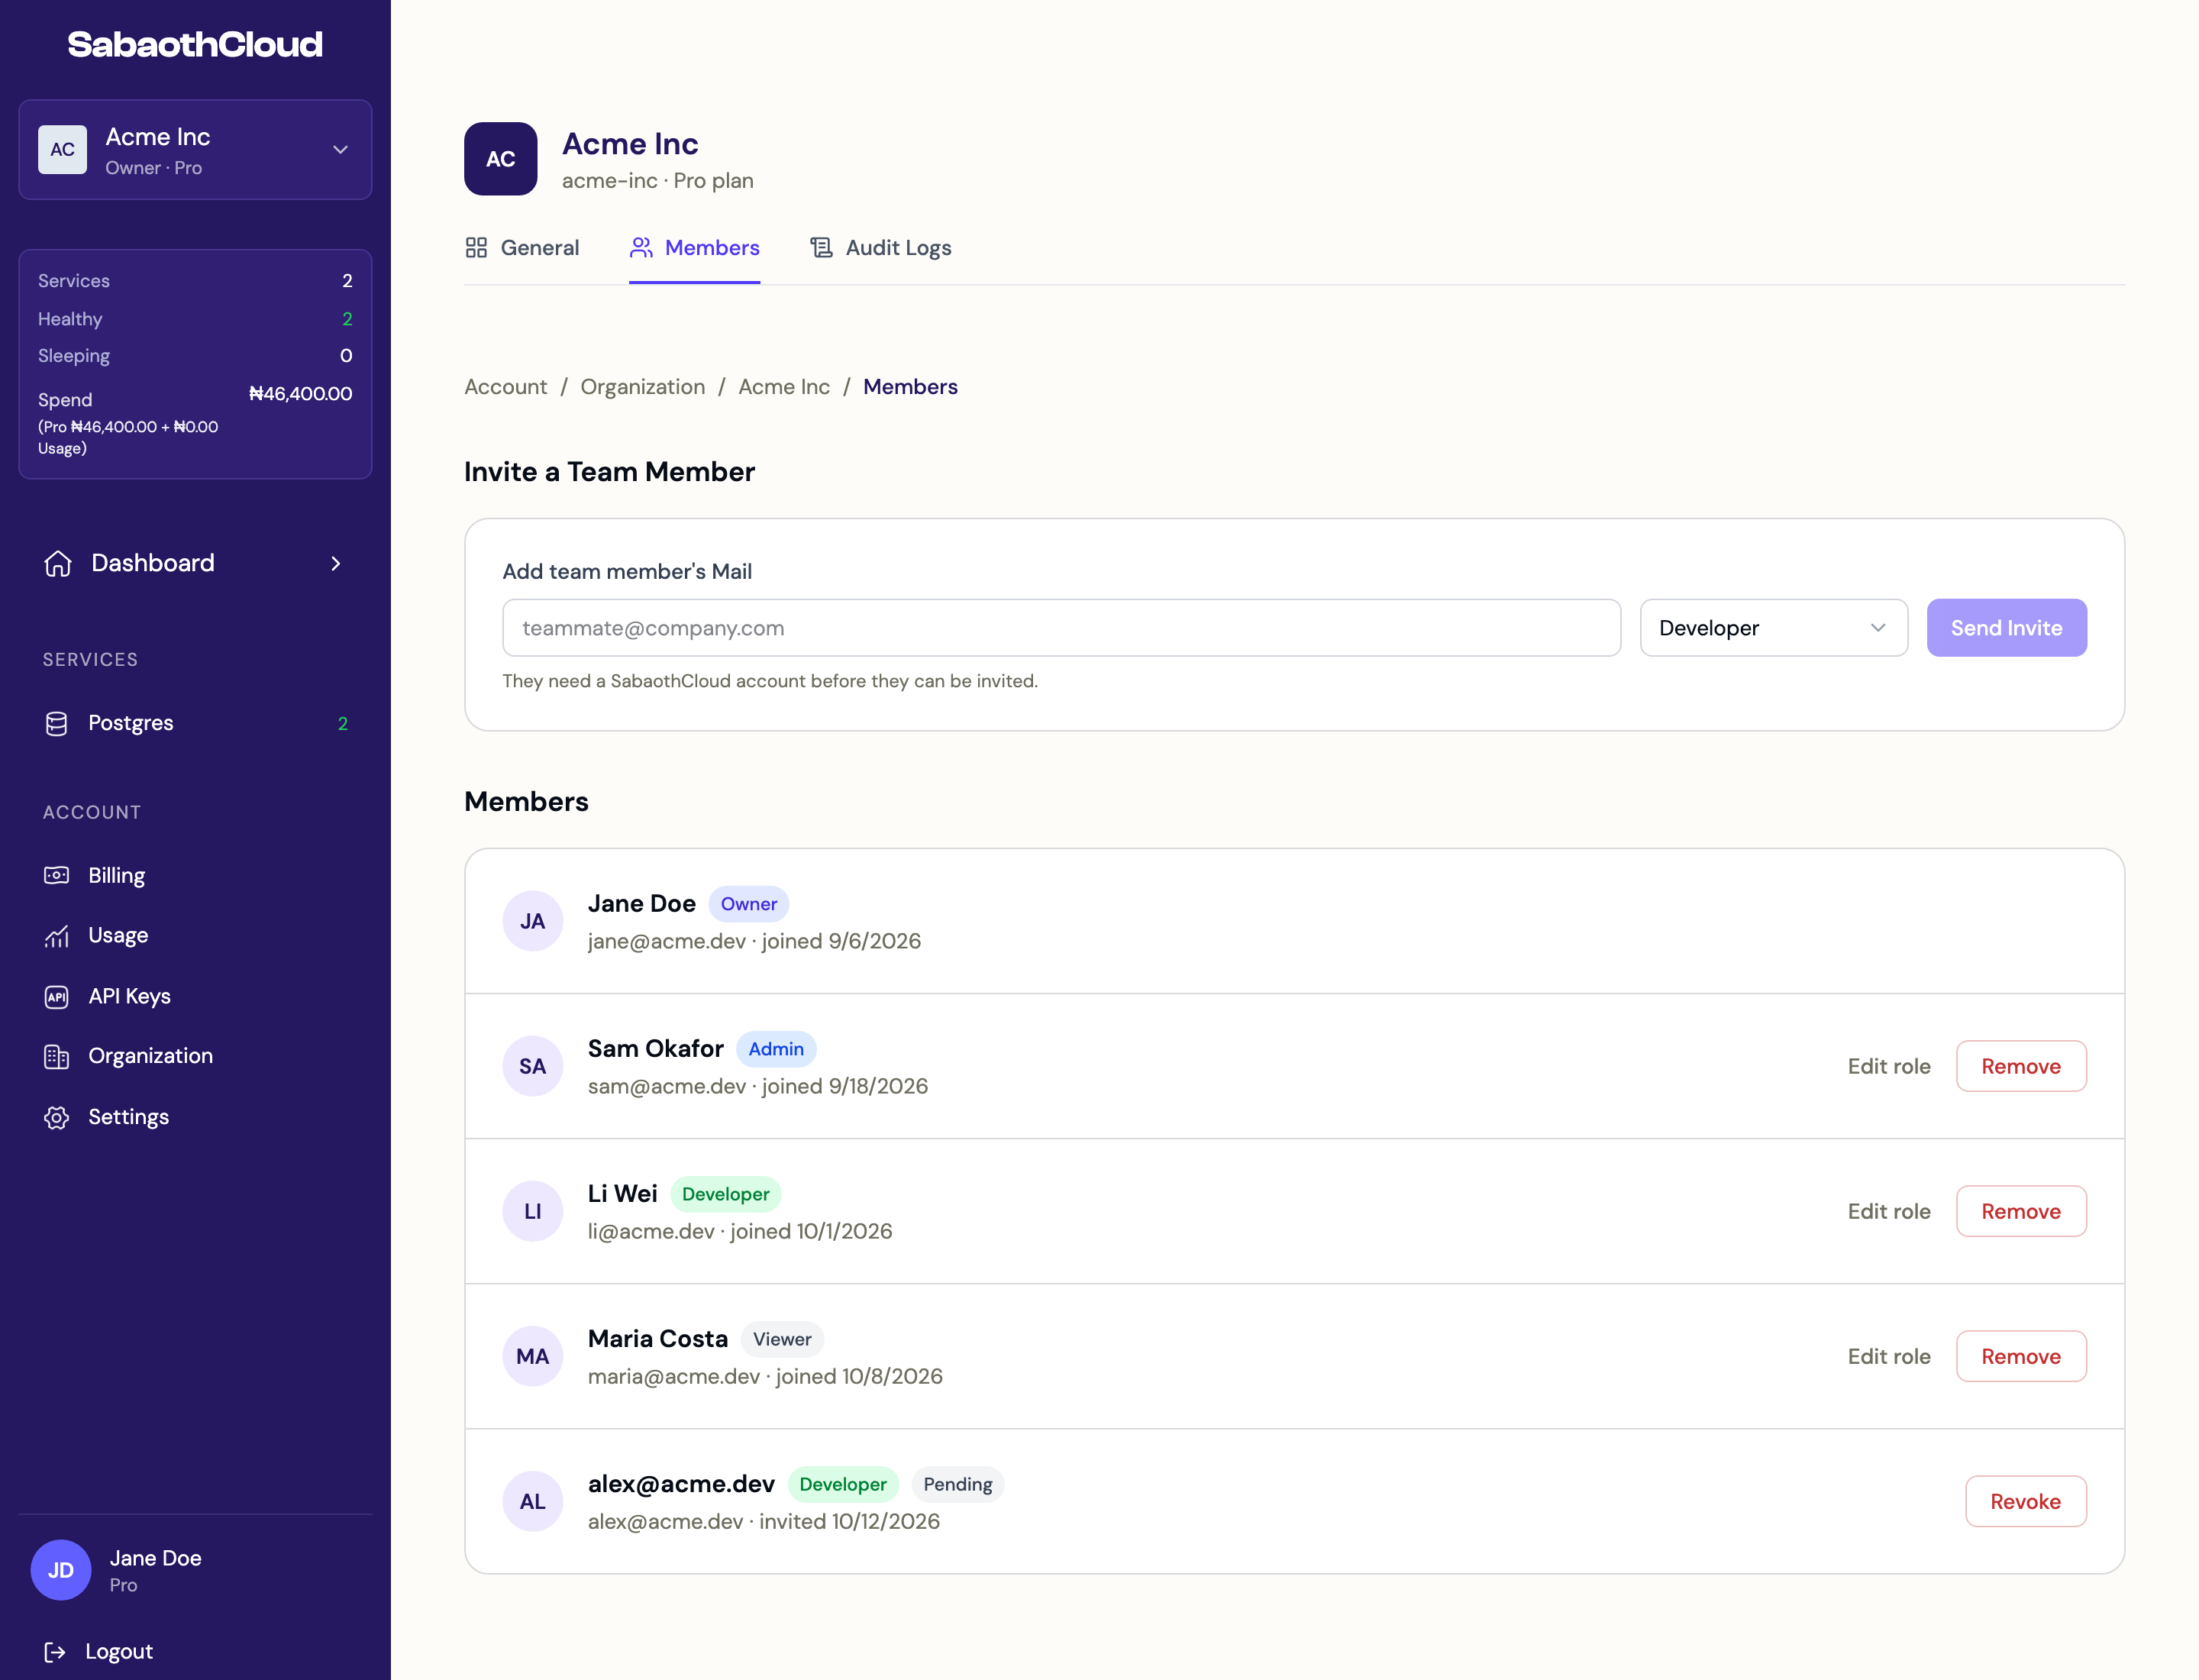The height and width of the screenshot is (1680, 2199).
Task: Remove Sam Okafor from members
Action: pyautogui.click(x=2020, y=1066)
